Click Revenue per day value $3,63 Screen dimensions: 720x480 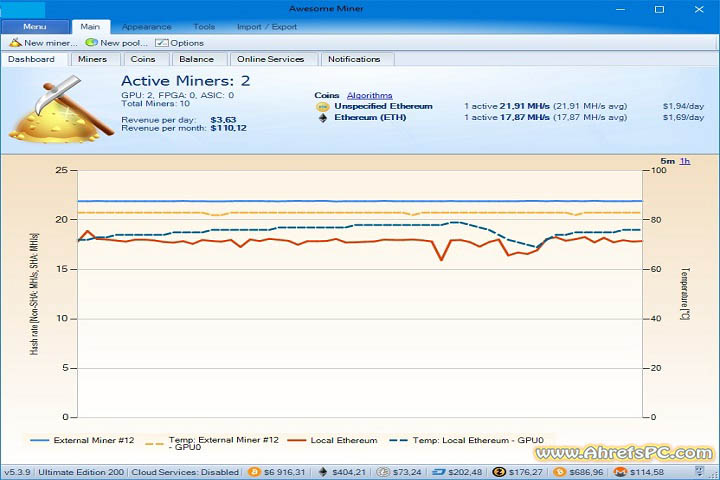coord(223,120)
